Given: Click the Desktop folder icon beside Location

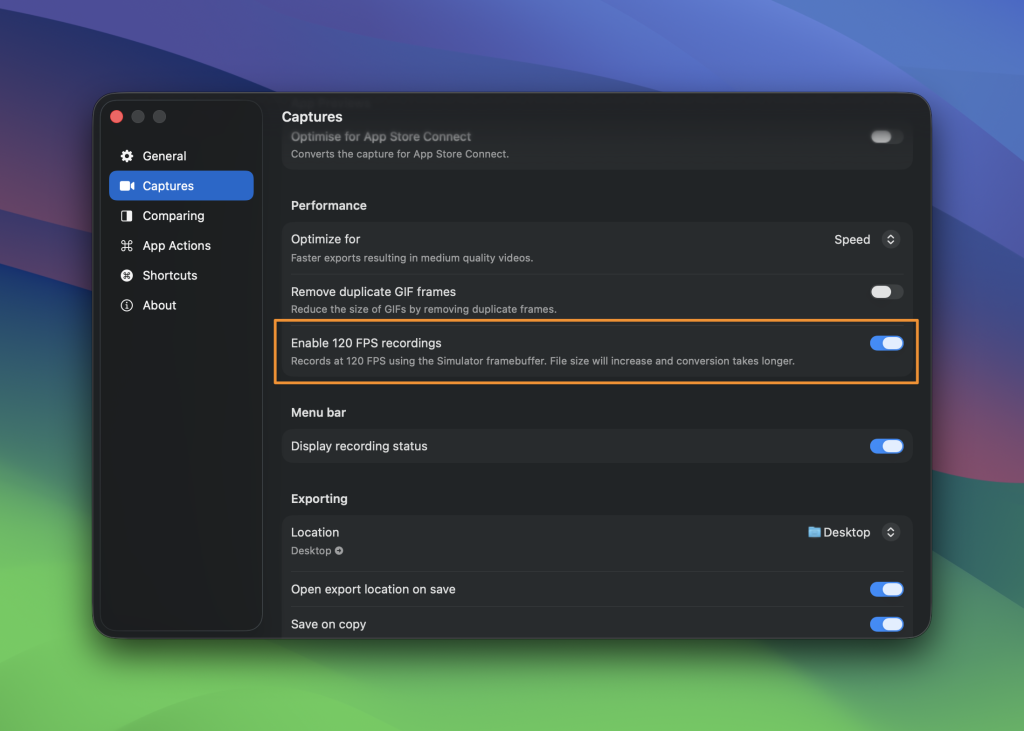Looking at the screenshot, I should click(815, 532).
